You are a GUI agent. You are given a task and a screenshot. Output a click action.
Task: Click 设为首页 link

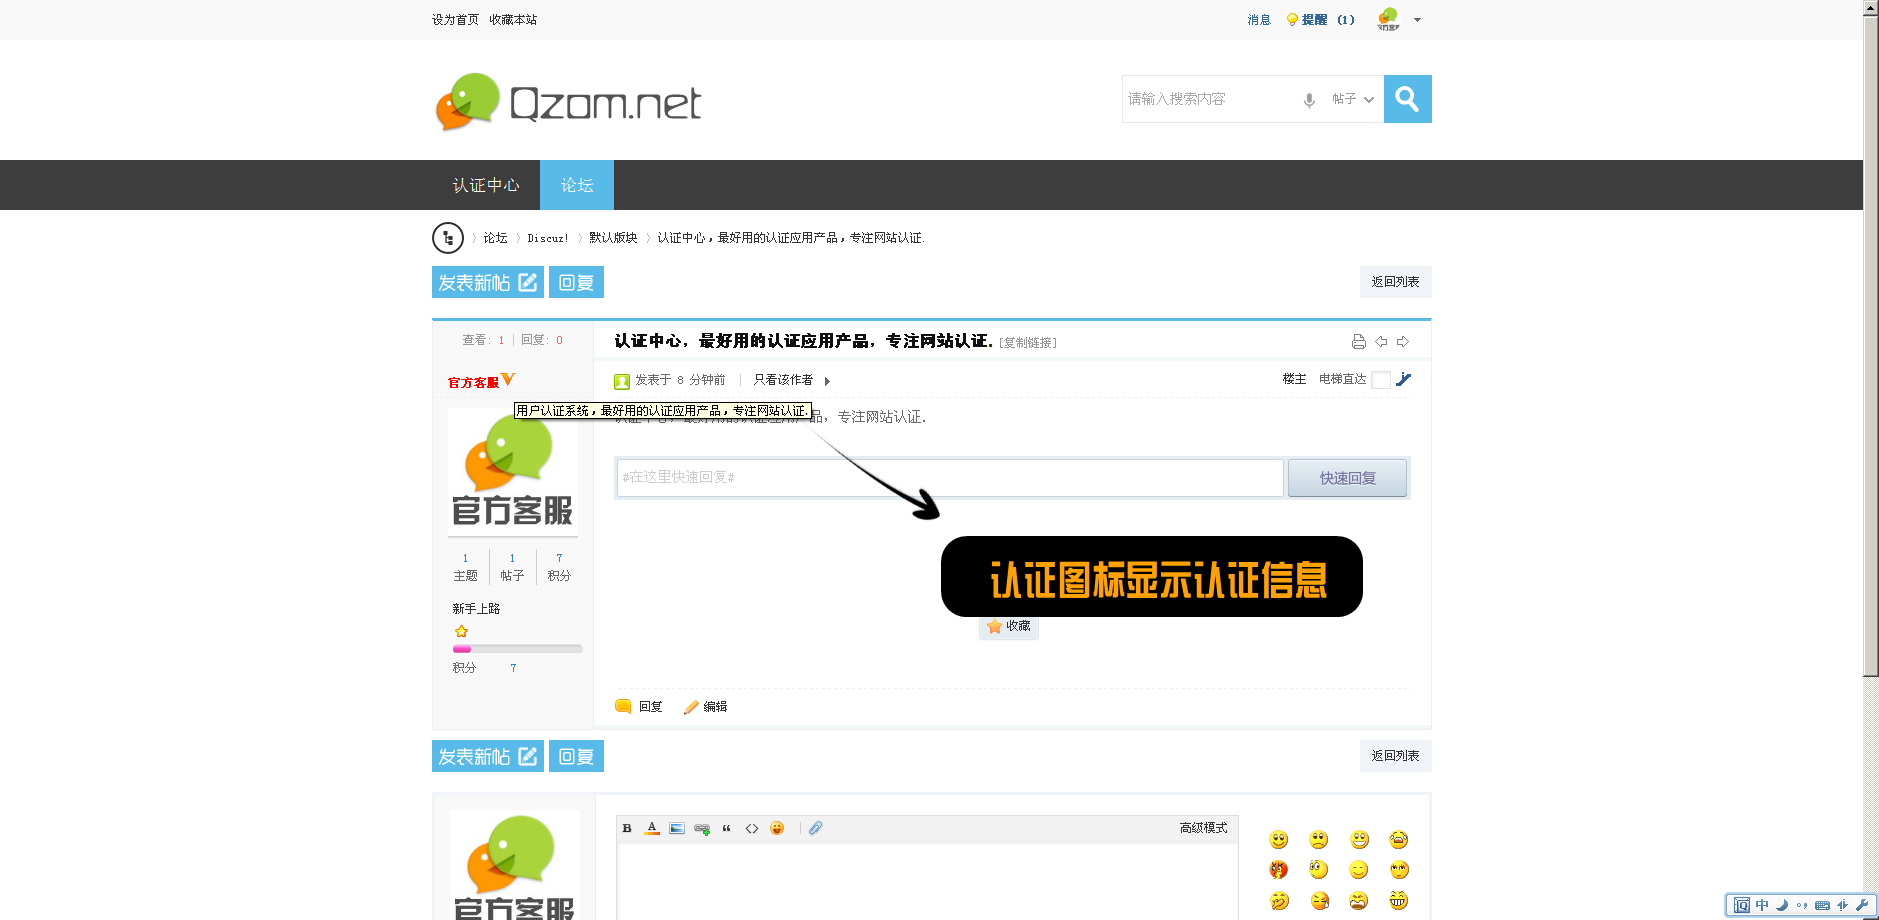(x=455, y=20)
